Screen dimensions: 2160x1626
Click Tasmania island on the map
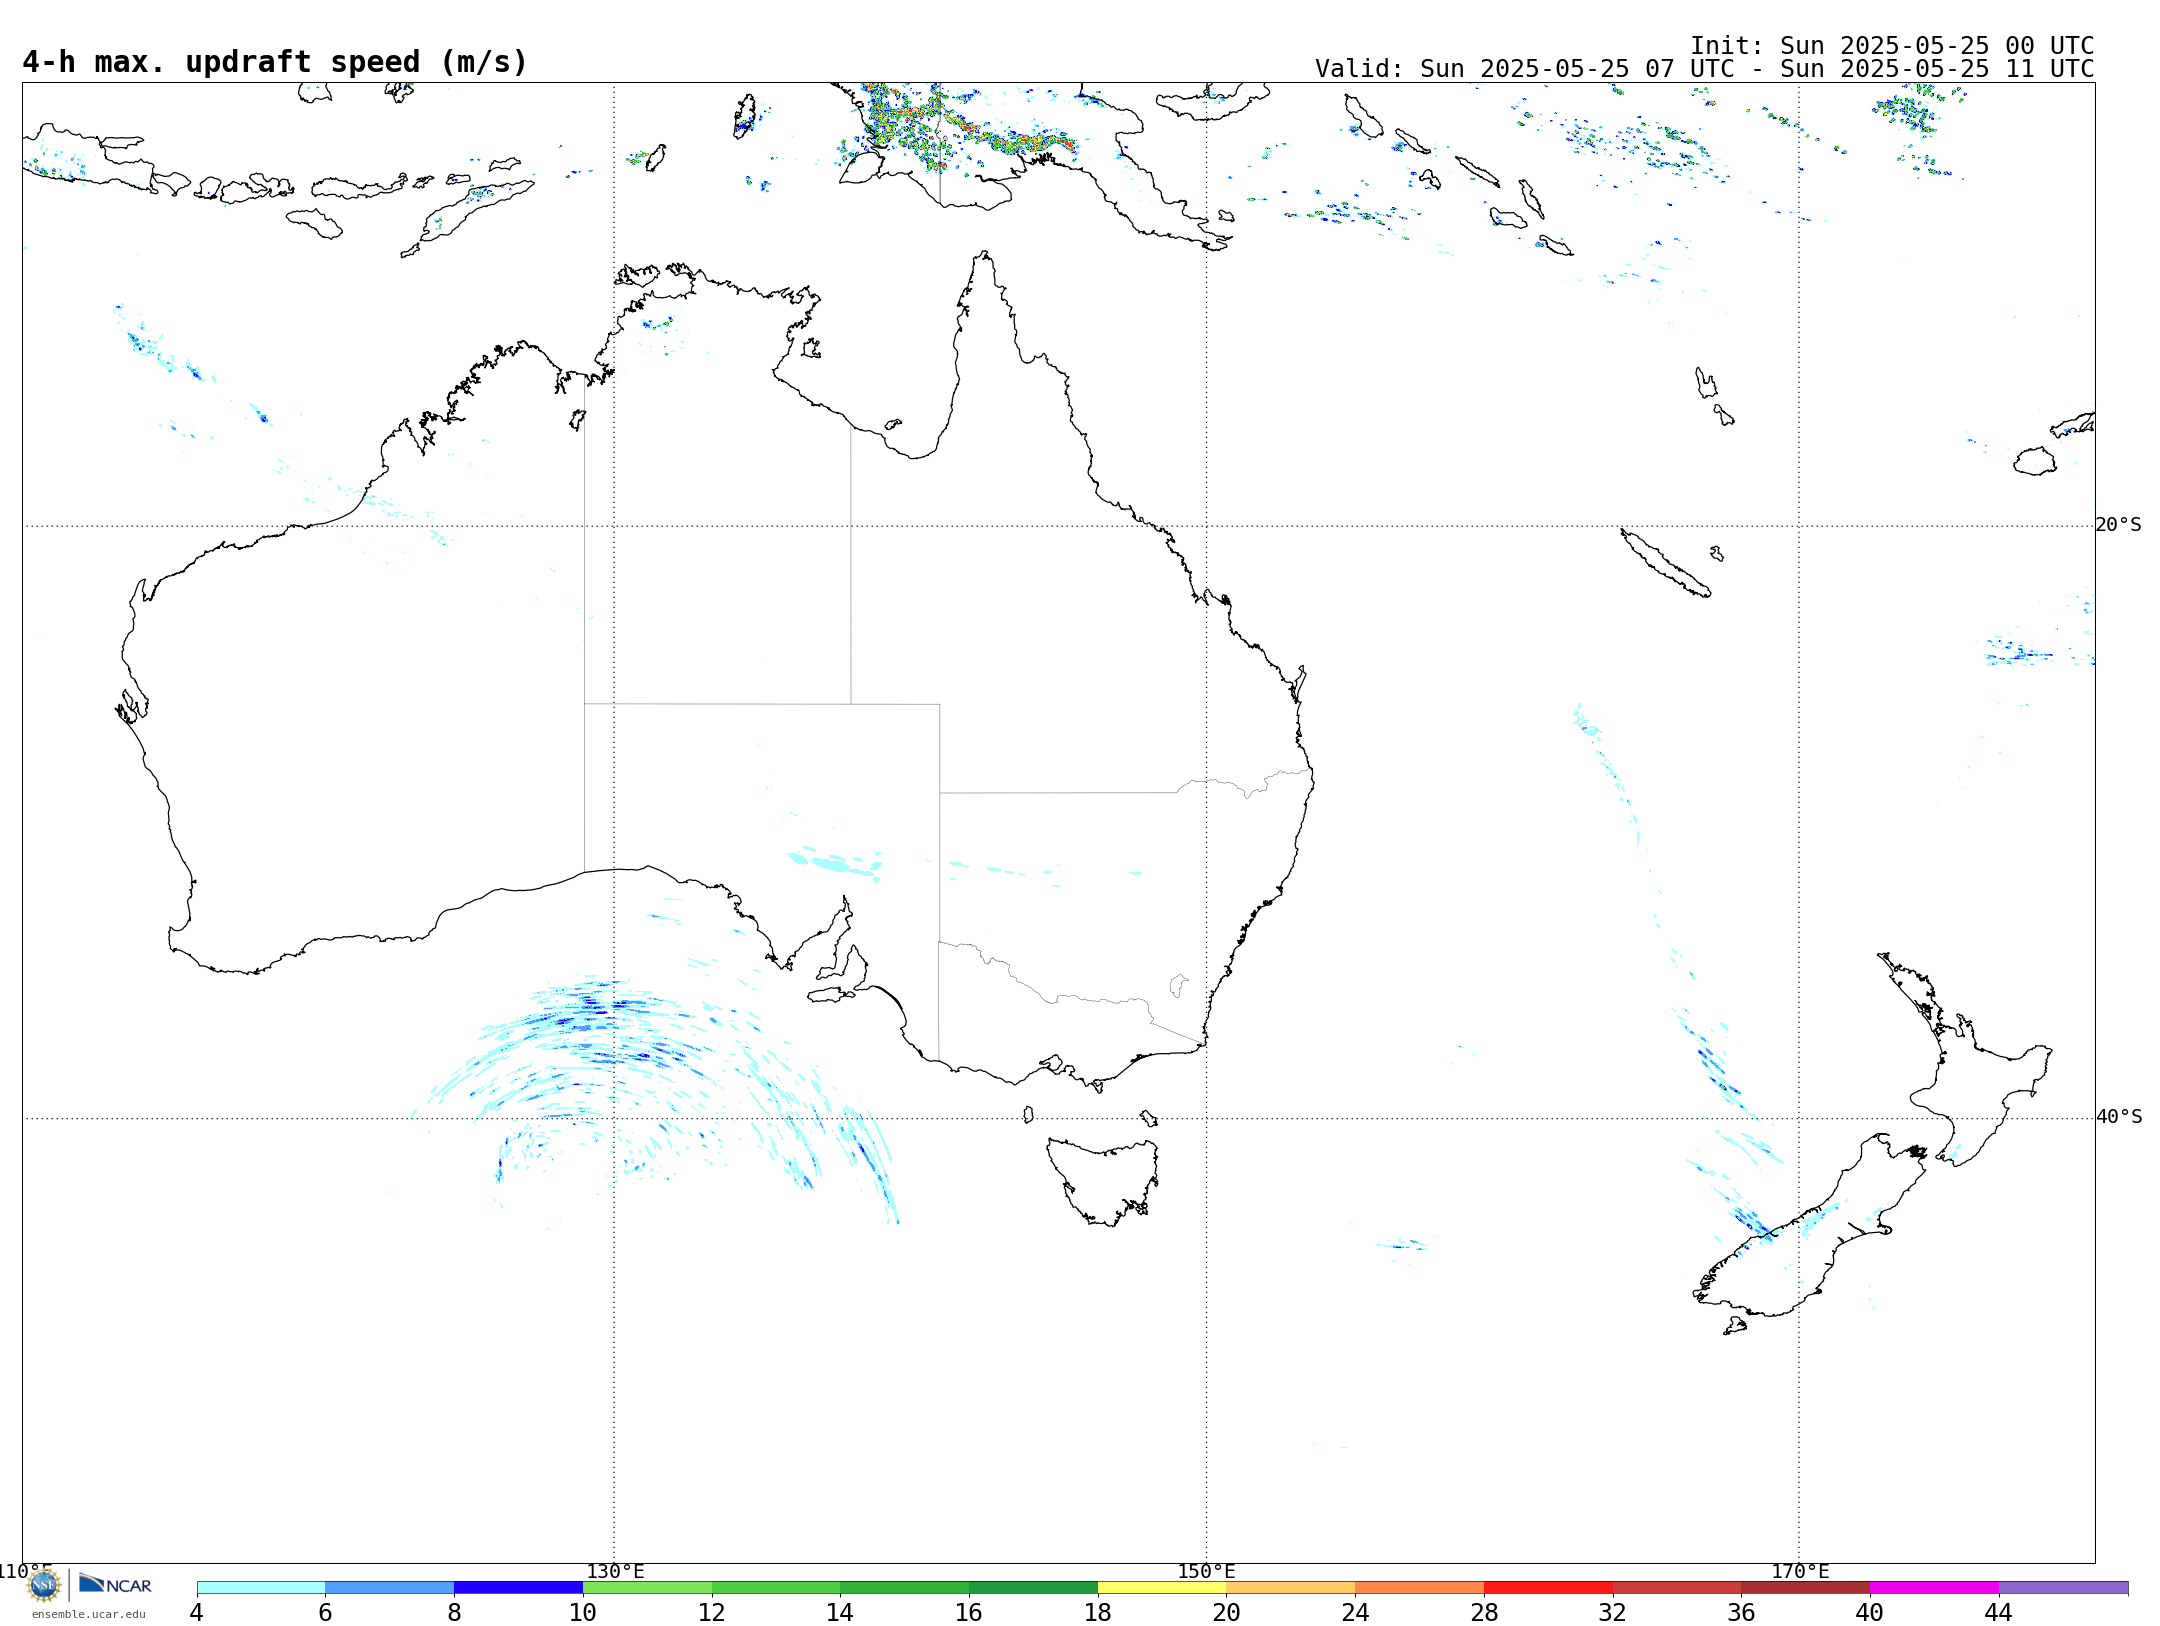[1105, 1180]
